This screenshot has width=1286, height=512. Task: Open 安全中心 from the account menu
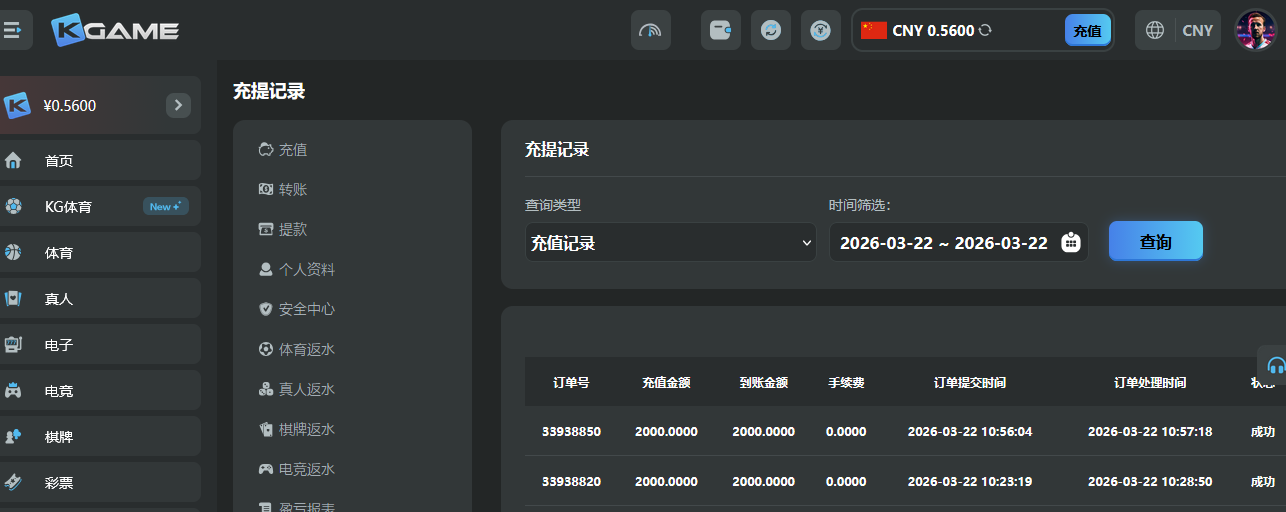pyautogui.click(x=306, y=309)
